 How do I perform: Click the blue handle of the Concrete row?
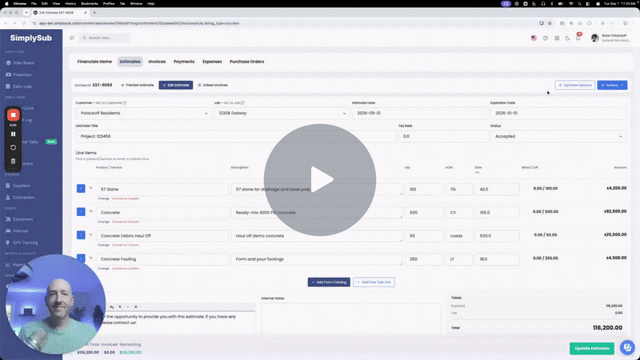click(81, 212)
